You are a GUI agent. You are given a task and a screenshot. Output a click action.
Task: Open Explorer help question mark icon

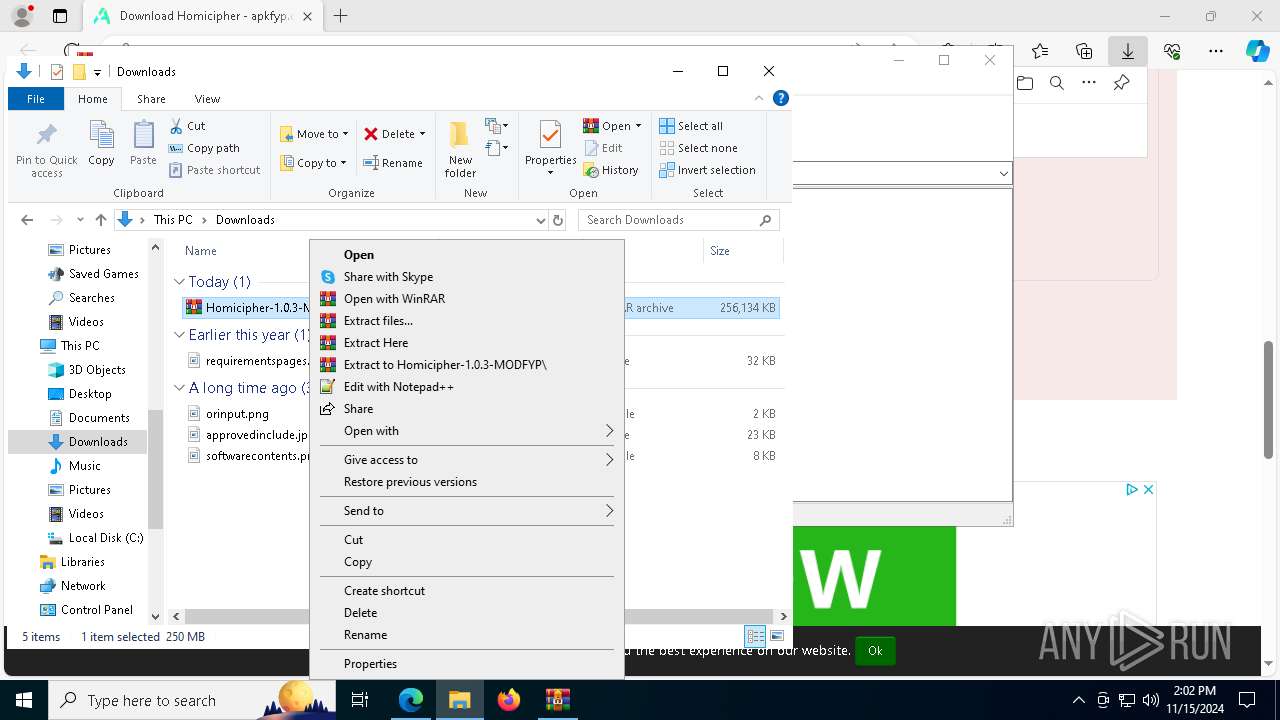781,98
